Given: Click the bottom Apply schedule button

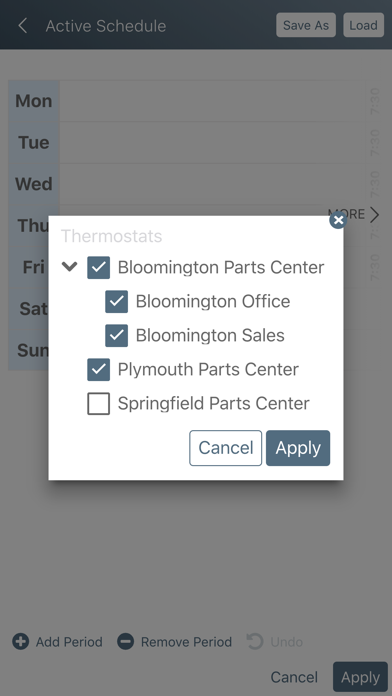Looking at the screenshot, I should point(360,677).
